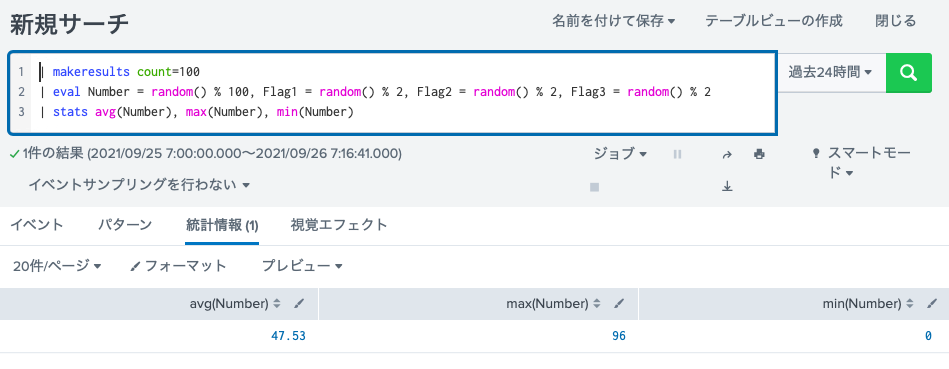Open フォーマット options

179,266
